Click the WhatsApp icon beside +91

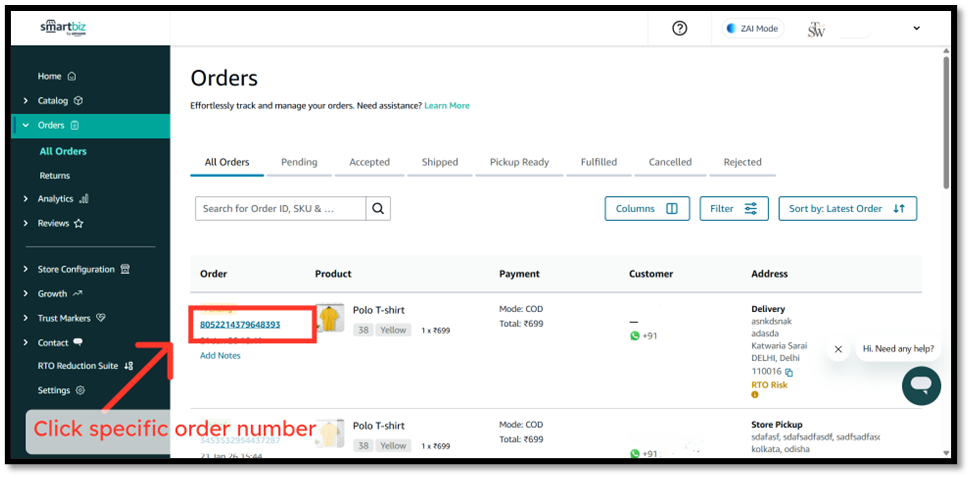coord(634,336)
